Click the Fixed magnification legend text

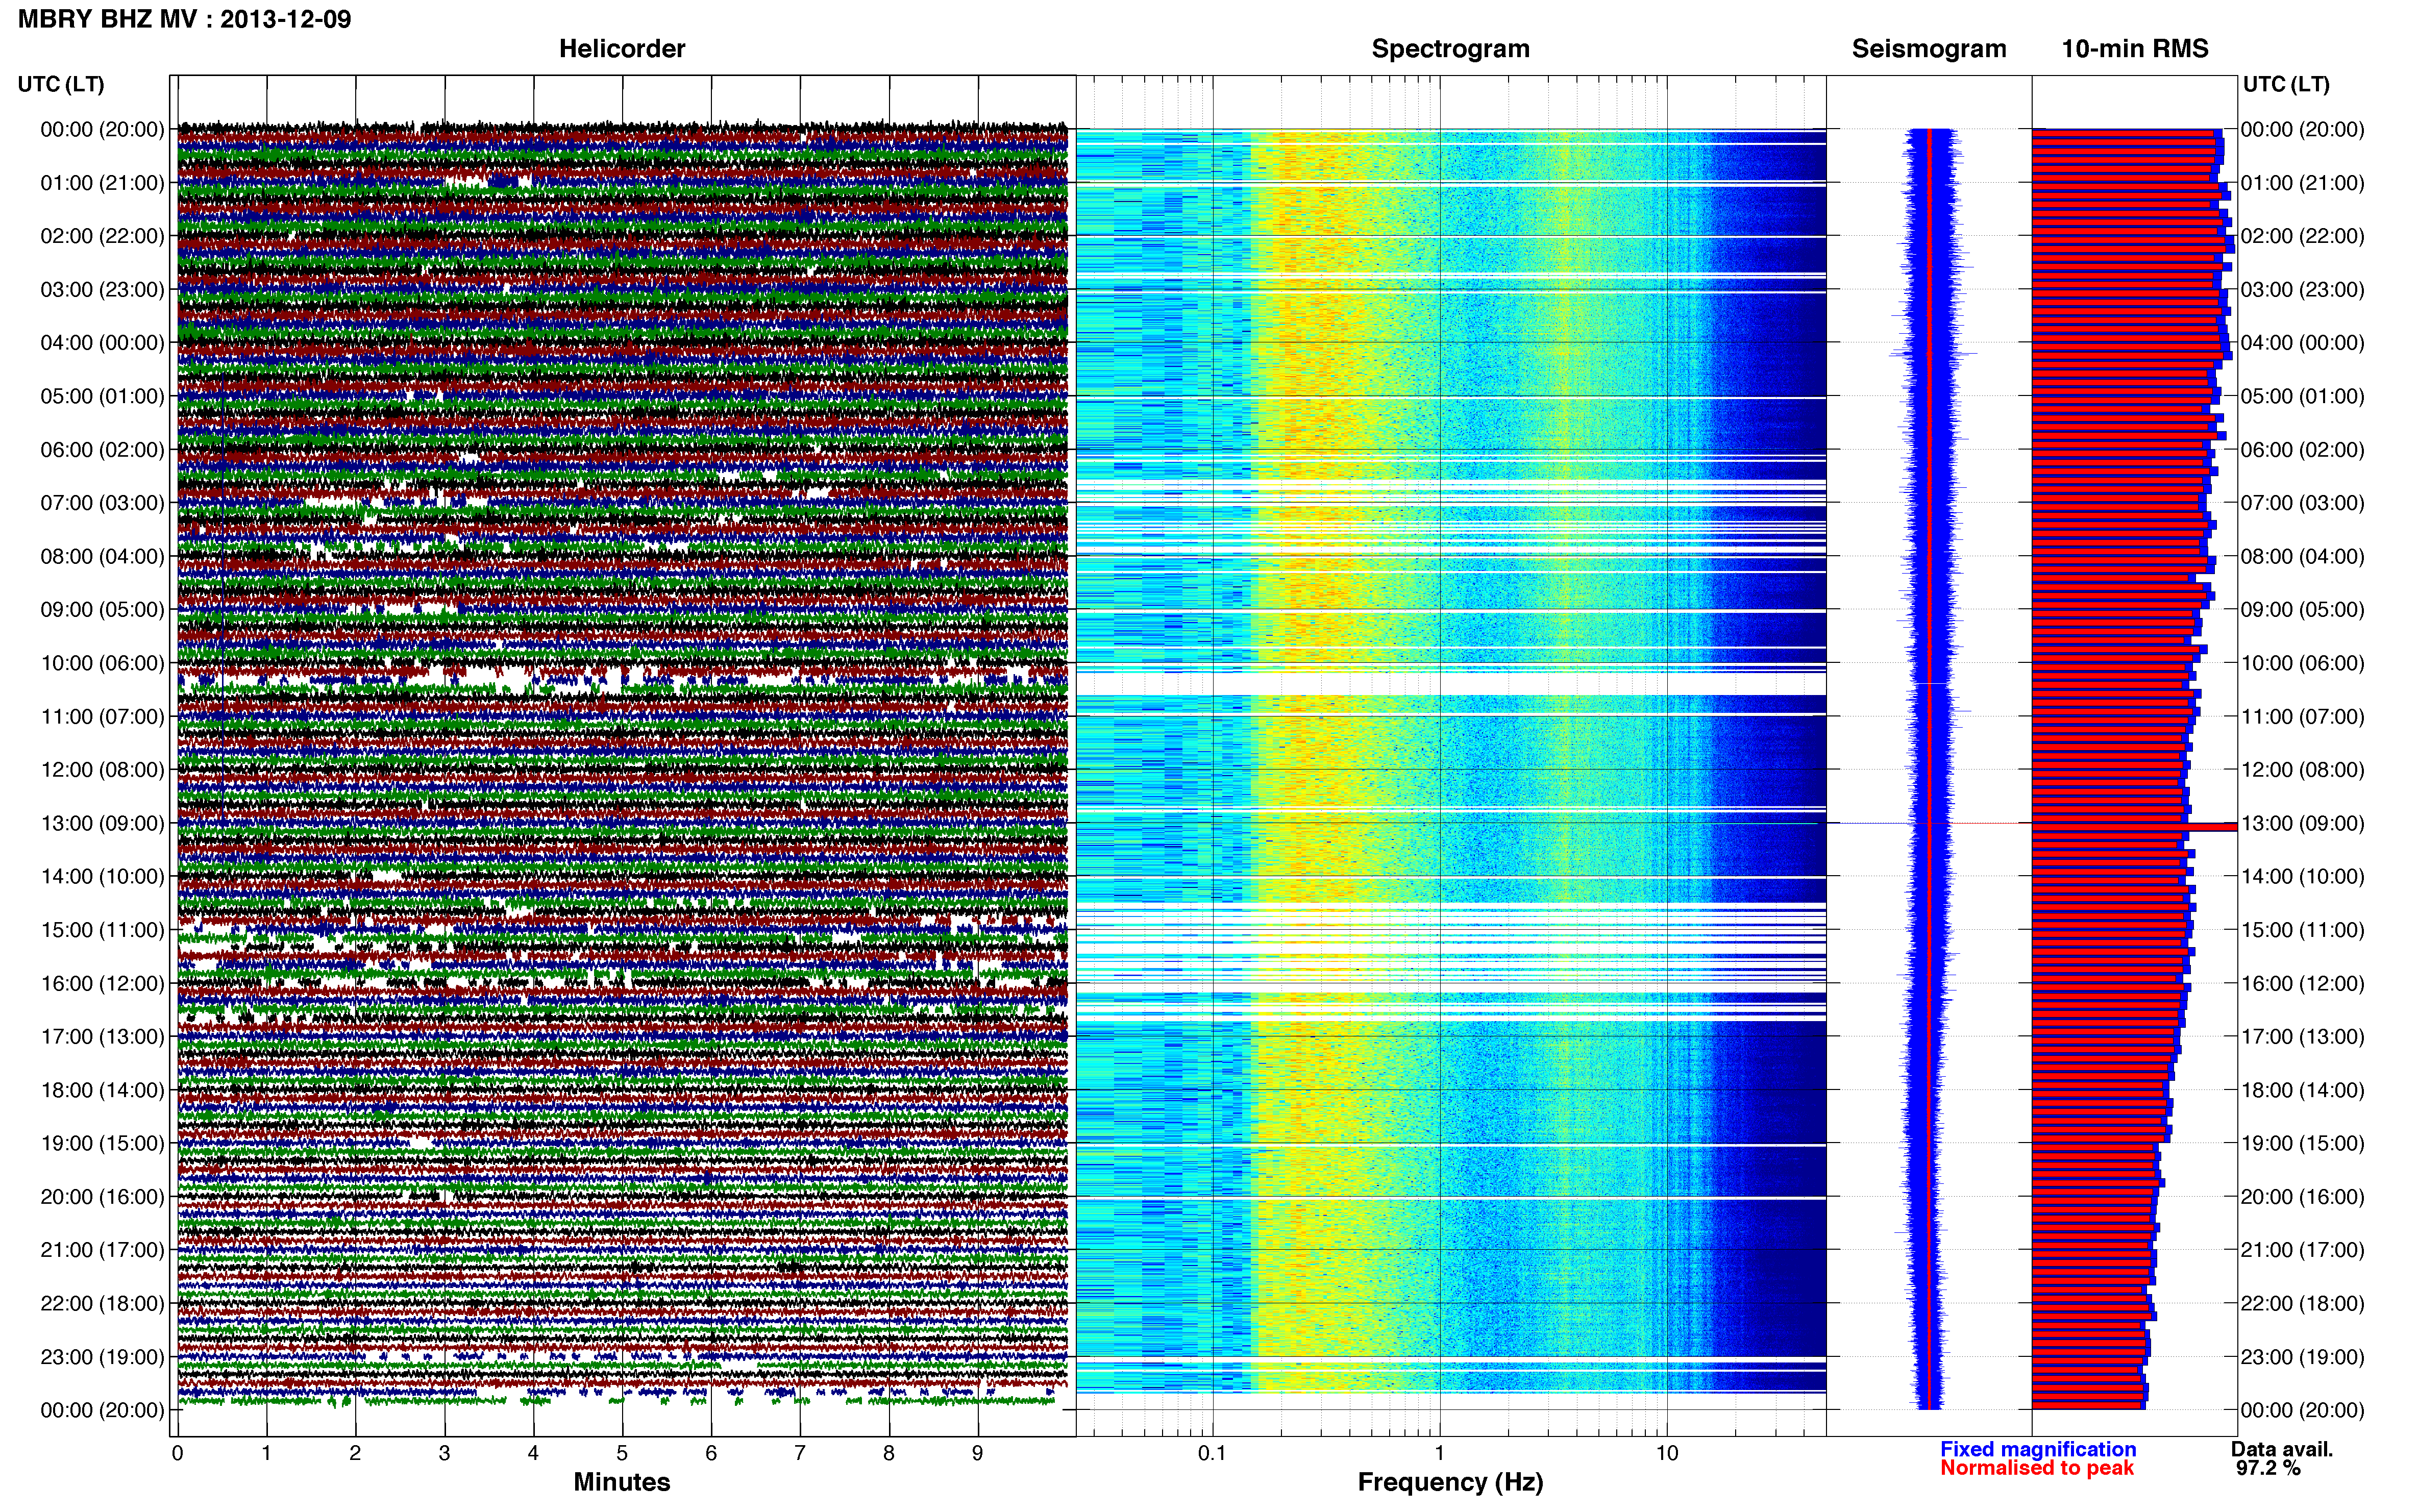2038,1449
